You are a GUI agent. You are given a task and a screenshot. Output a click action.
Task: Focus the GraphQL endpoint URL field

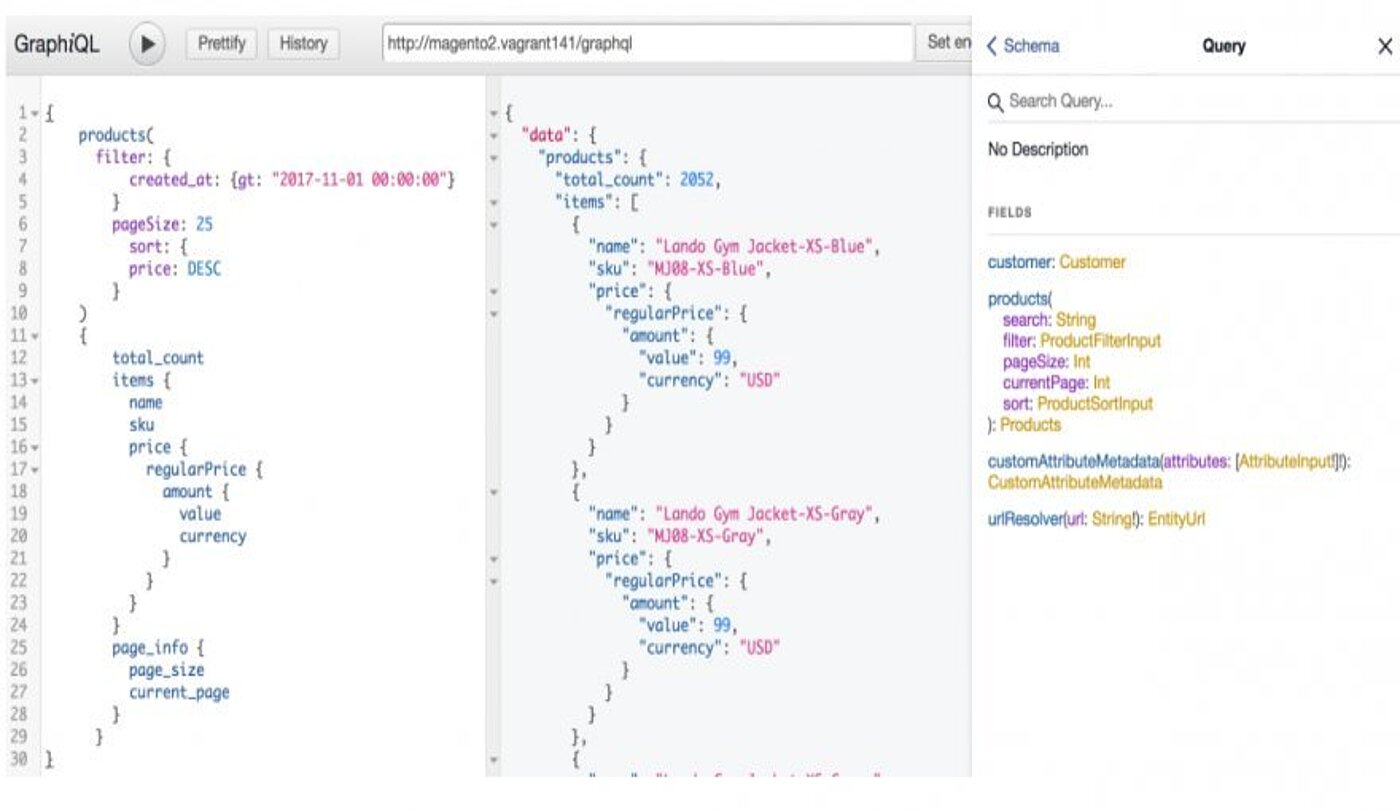(647, 44)
